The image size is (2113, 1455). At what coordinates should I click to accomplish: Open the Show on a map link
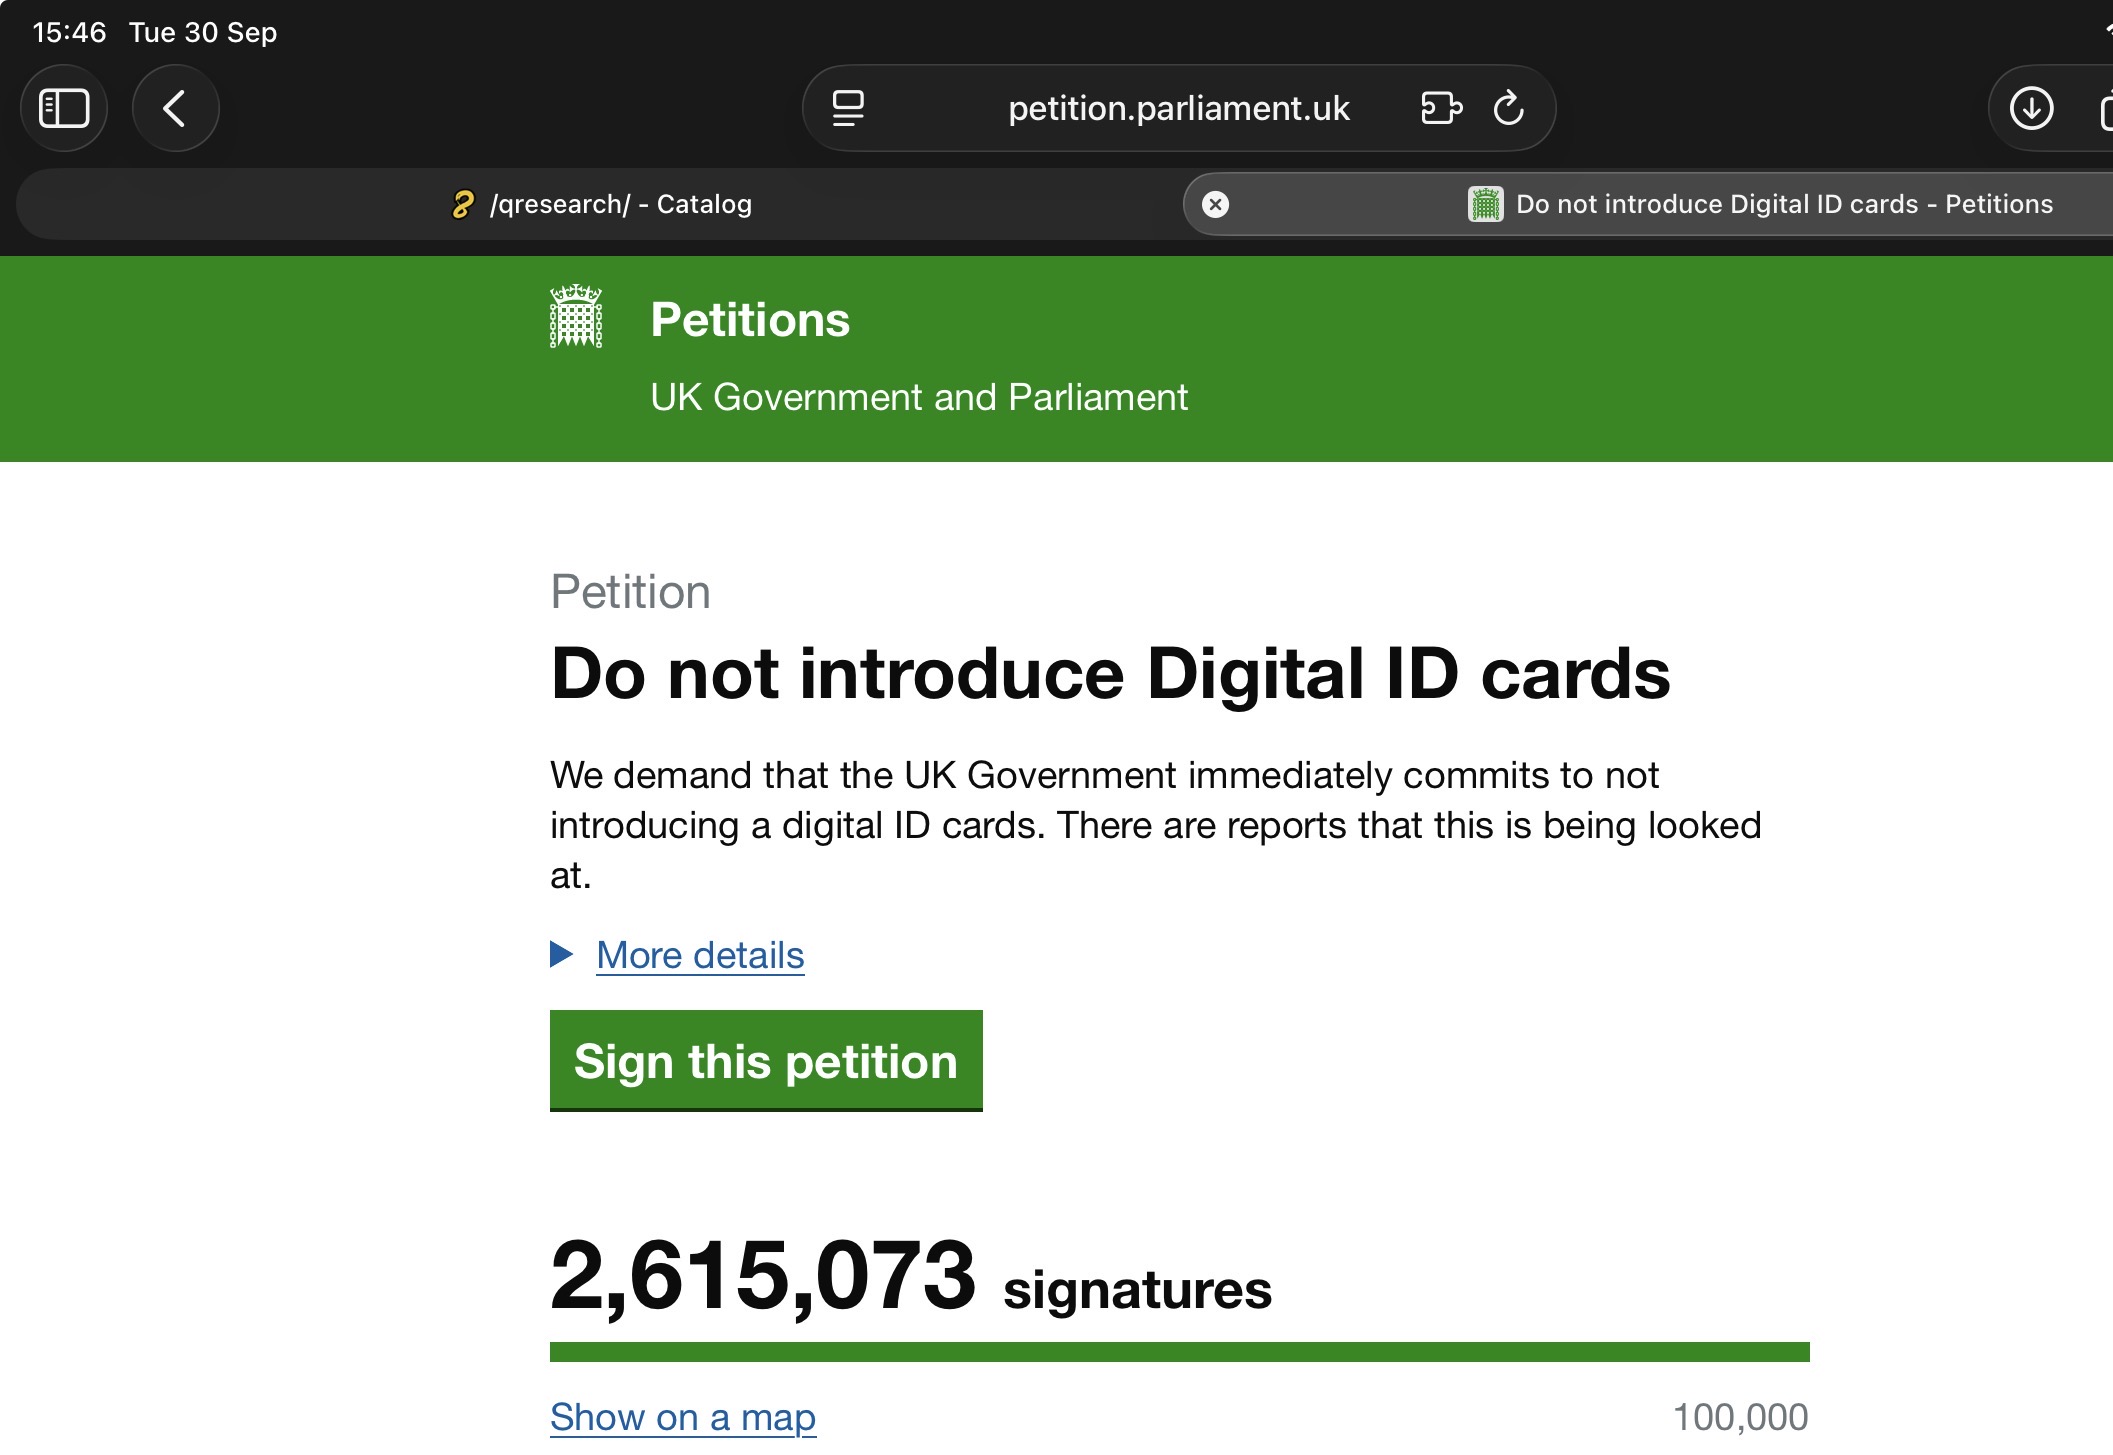tap(683, 1417)
